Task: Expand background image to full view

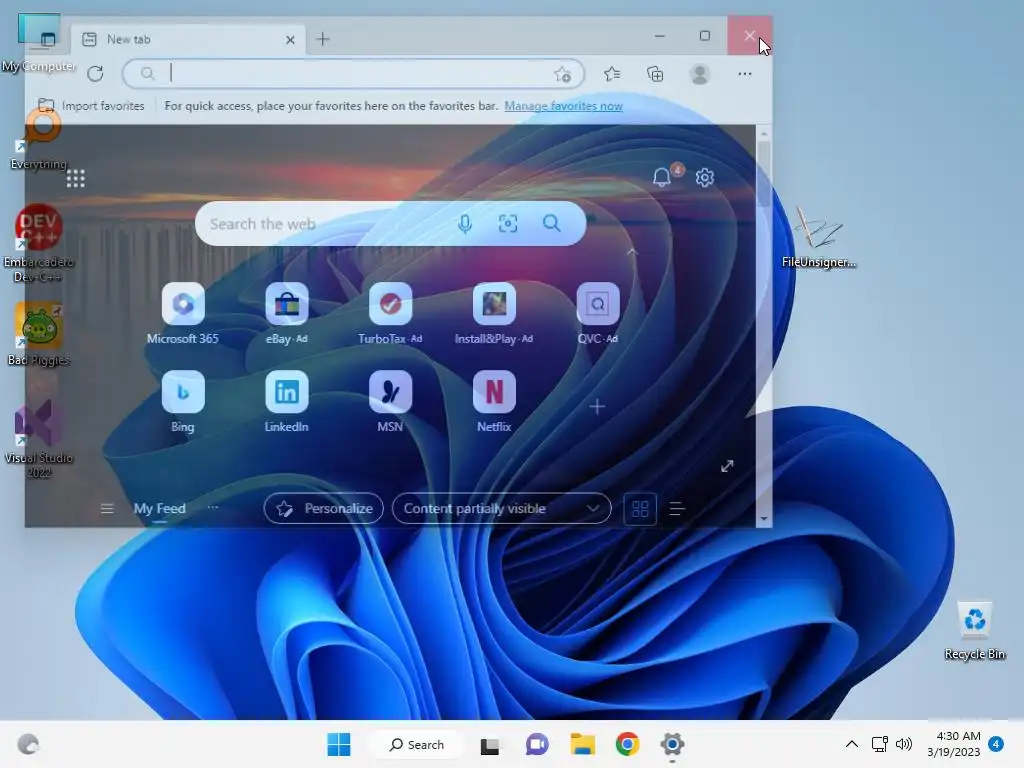Action: click(x=727, y=466)
